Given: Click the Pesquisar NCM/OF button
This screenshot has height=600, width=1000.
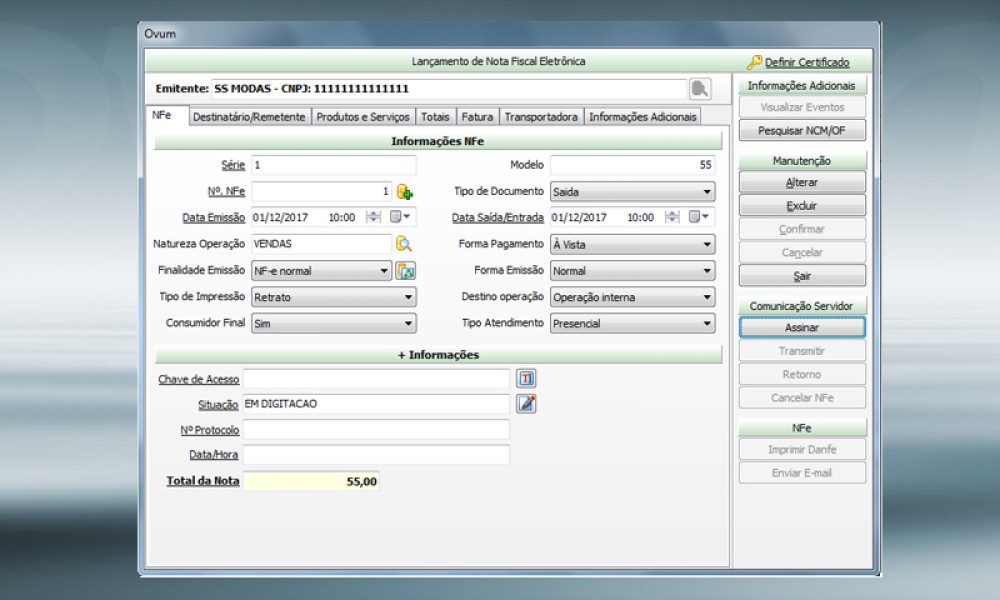Looking at the screenshot, I should click(x=802, y=131).
